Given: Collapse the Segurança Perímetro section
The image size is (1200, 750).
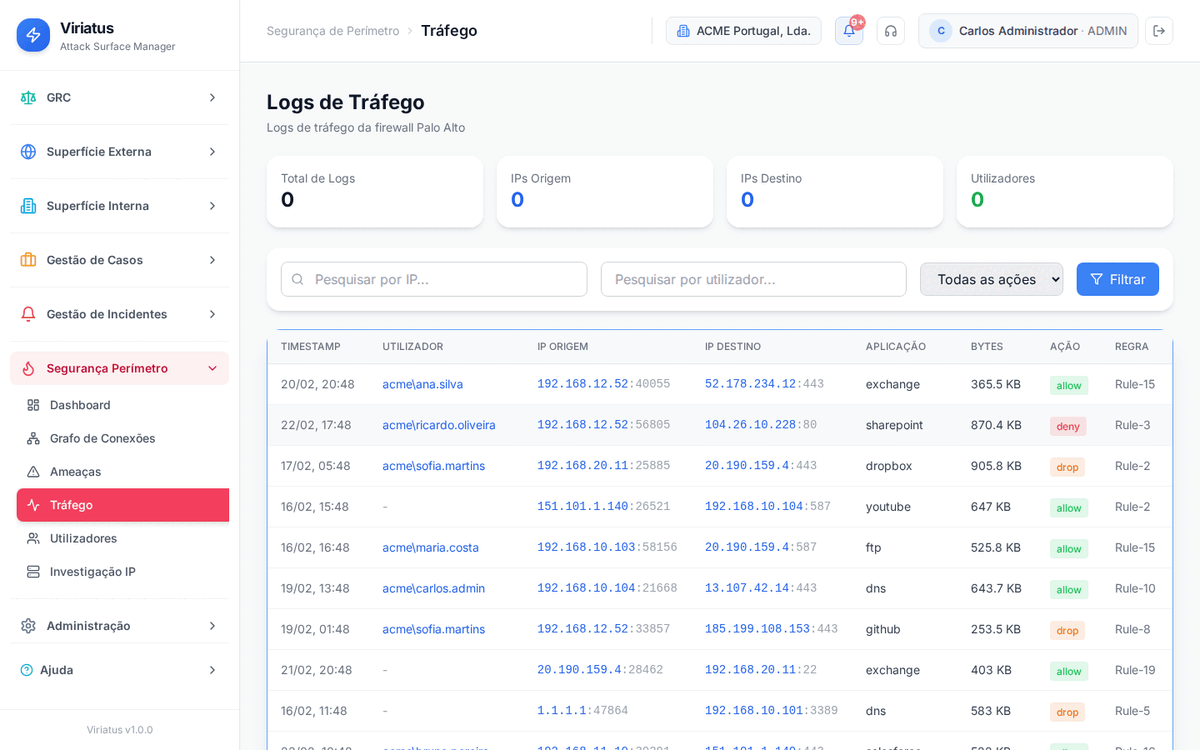Looking at the screenshot, I should [x=212, y=368].
